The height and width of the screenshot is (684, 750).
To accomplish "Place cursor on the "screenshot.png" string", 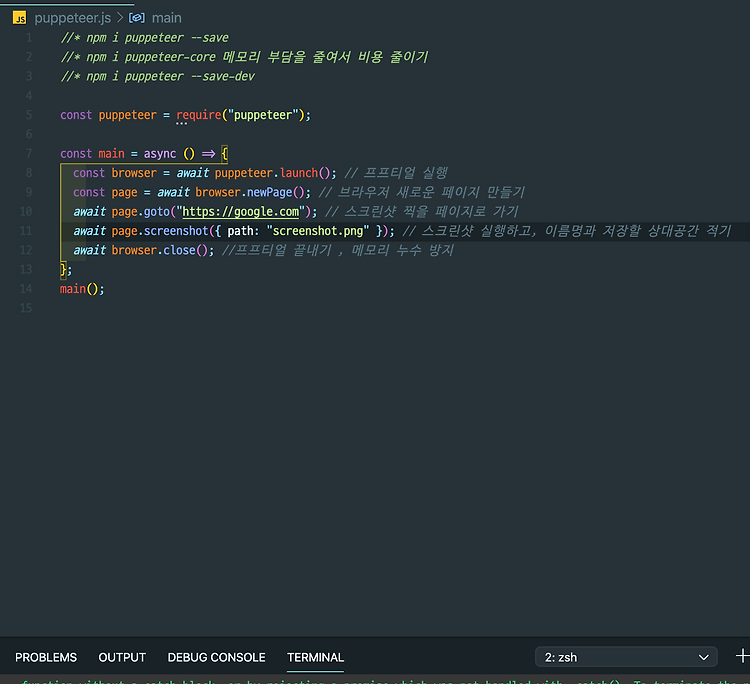I will [318, 231].
